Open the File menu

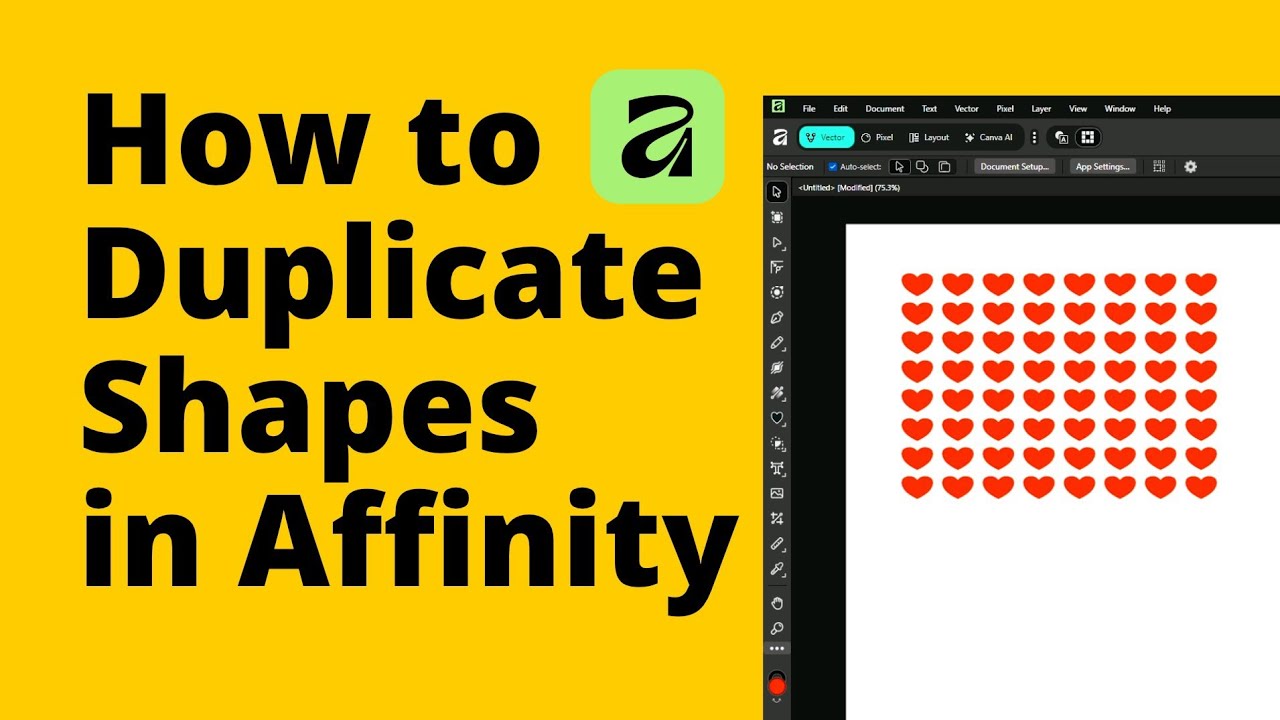[x=809, y=109]
